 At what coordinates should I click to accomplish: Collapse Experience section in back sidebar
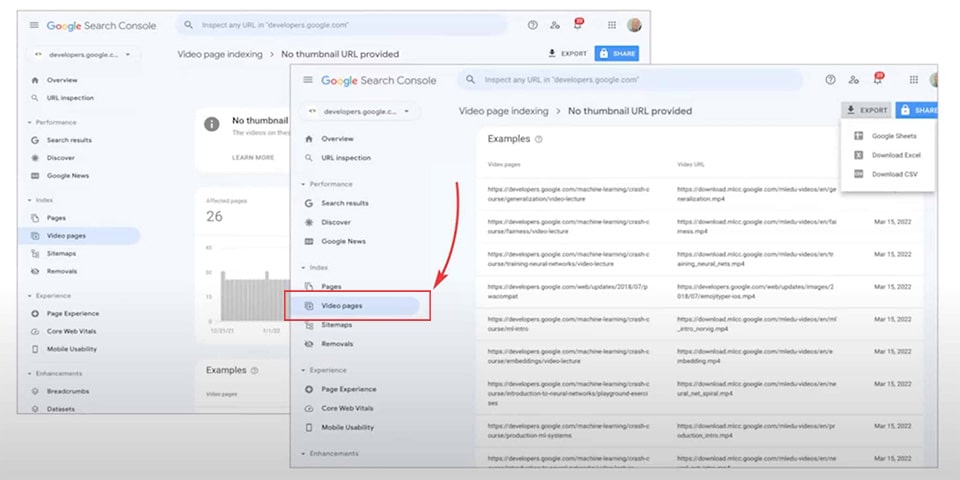click(x=29, y=296)
